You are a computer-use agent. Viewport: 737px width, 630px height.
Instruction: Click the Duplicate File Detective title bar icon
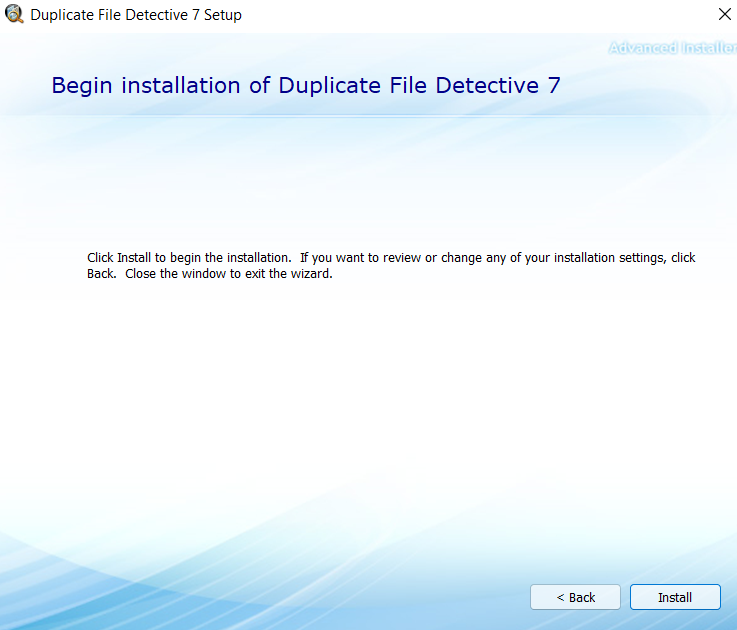point(14,14)
